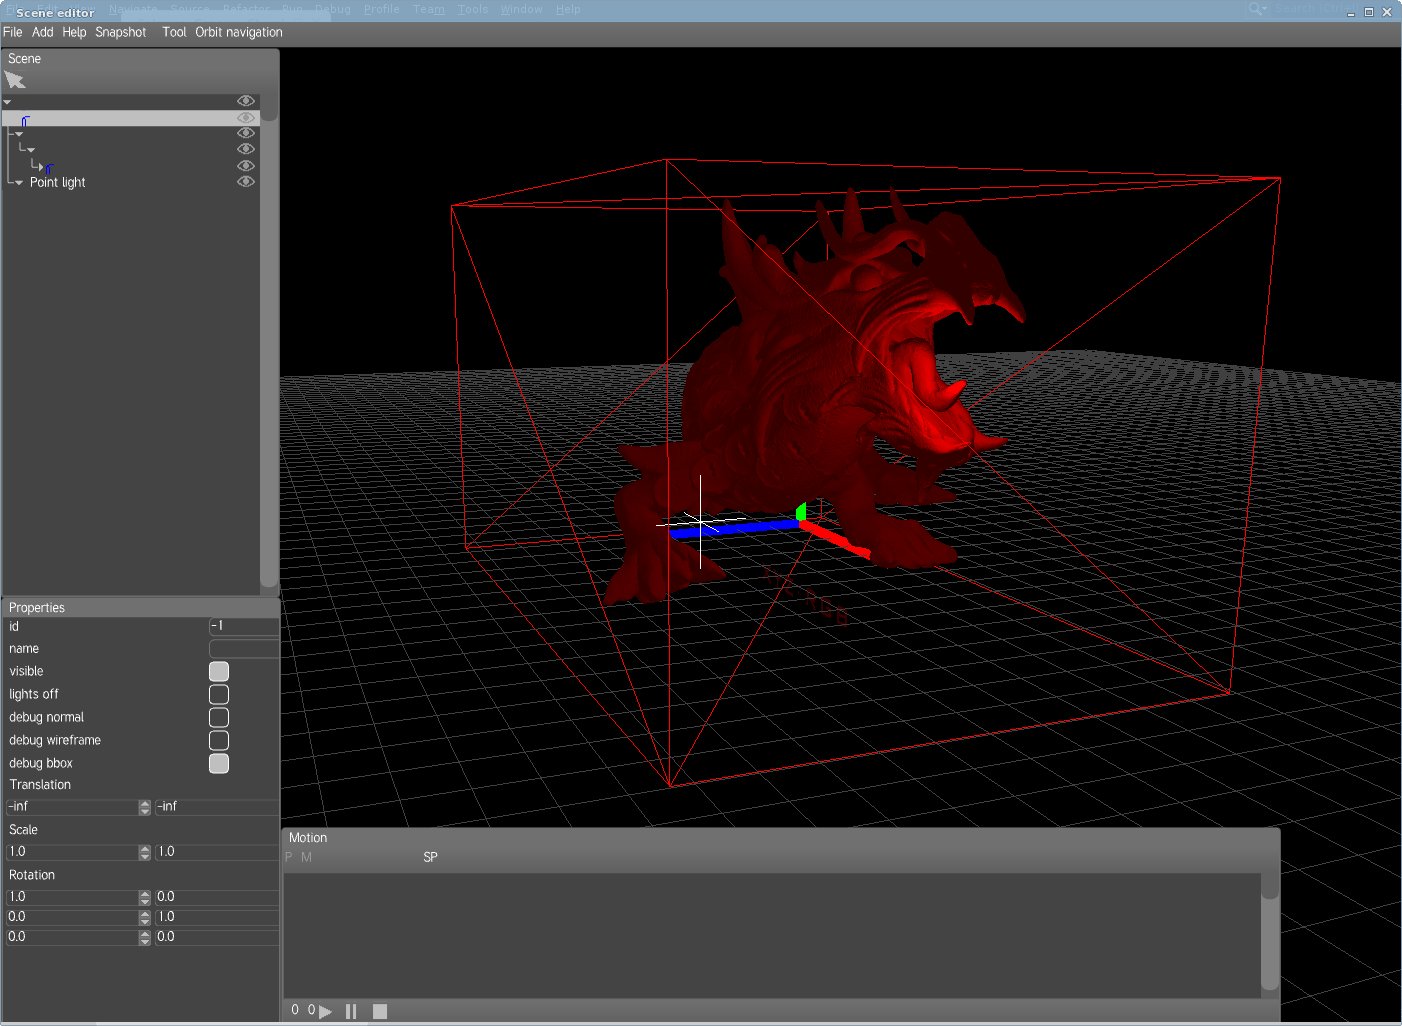1402x1026 pixels.
Task: Click the SP column header in Motion panel
Action: pyautogui.click(x=430, y=857)
